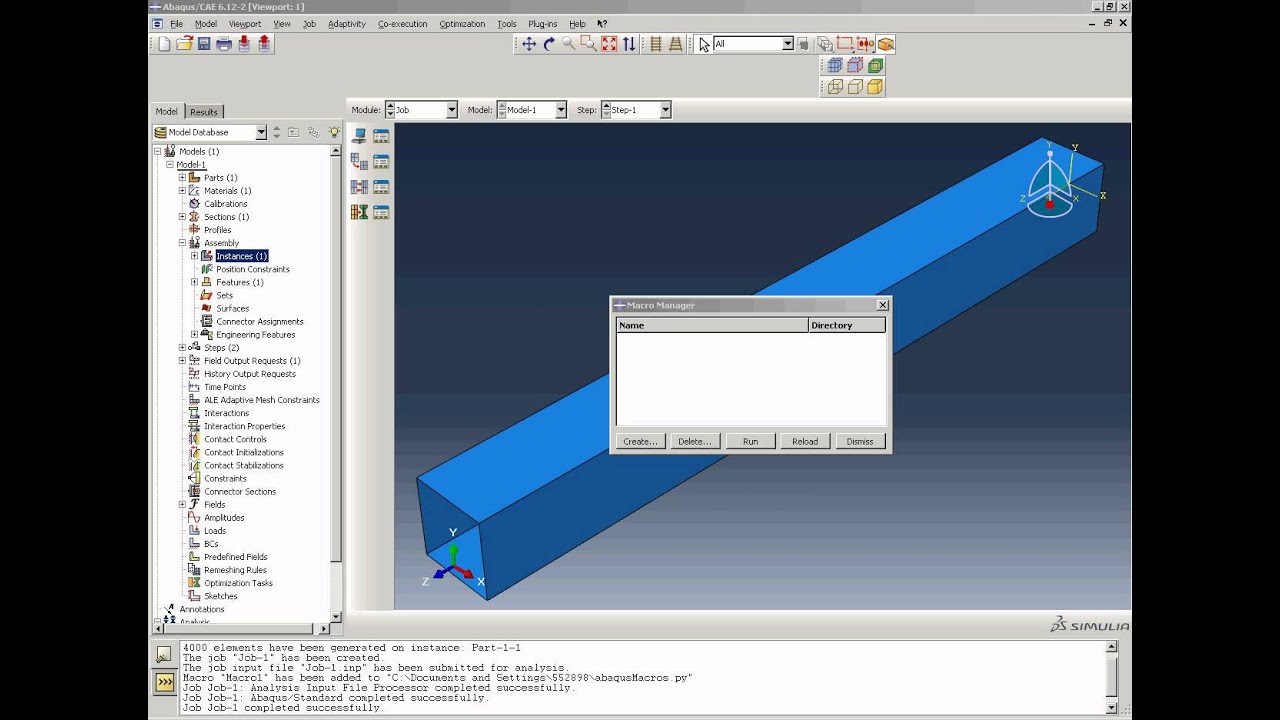Open the selection filter dropdown showing All
The height and width of the screenshot is (720, 1280).
pyautogui.click(x=788, y=44)
